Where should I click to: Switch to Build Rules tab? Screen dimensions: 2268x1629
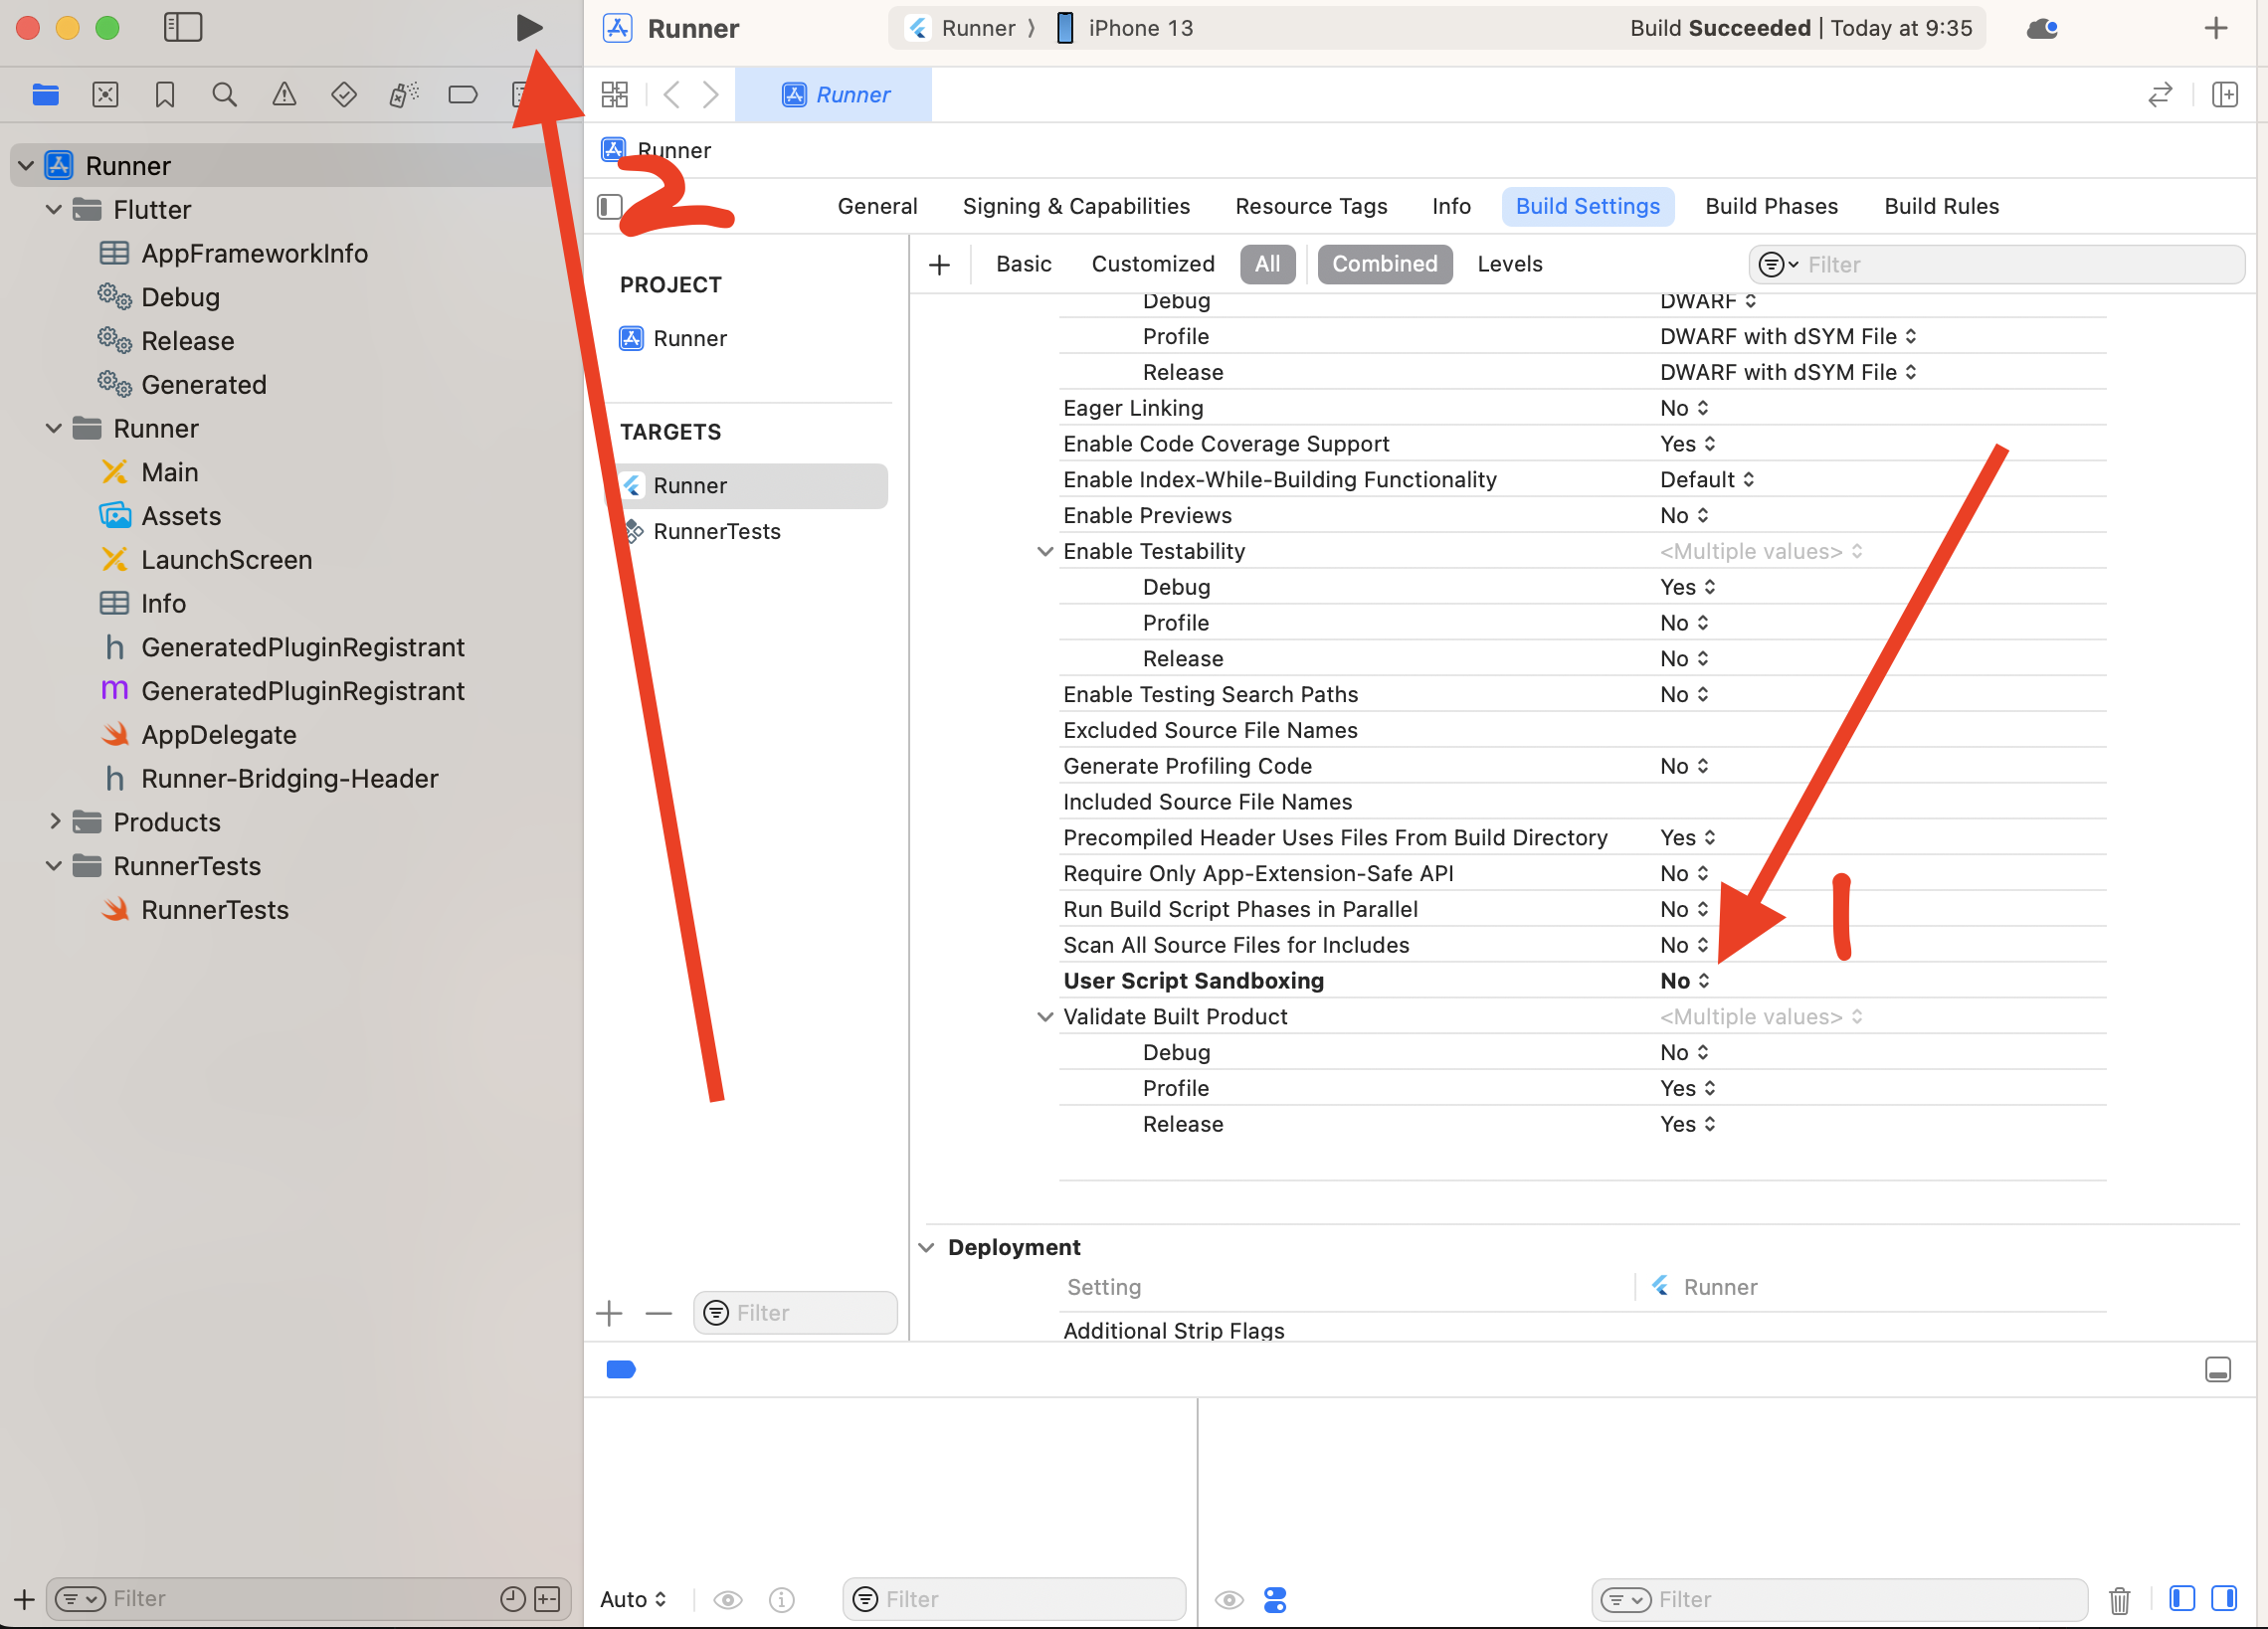[1941, 207]
